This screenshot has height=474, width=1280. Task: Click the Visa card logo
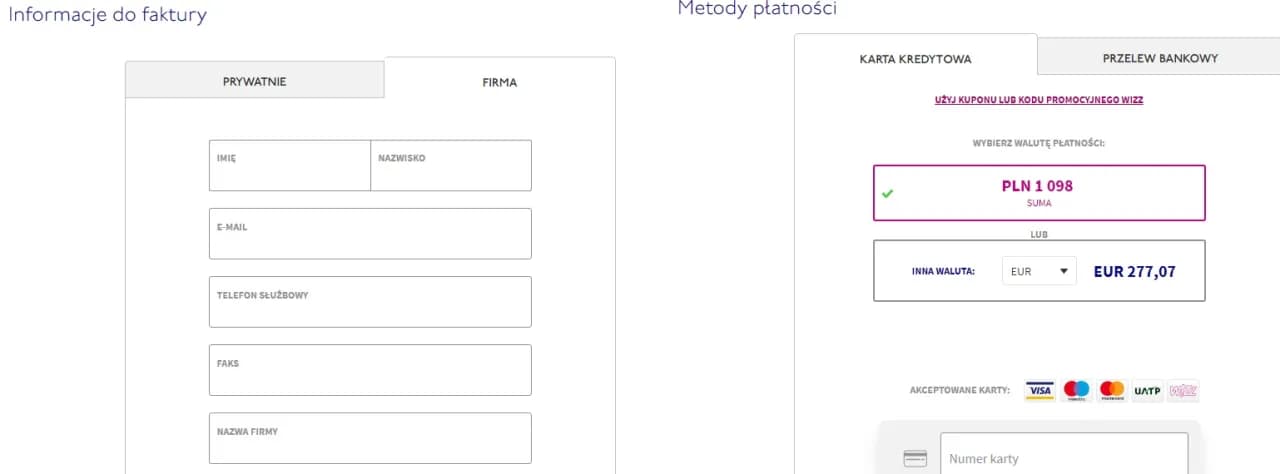point(1040,390)
